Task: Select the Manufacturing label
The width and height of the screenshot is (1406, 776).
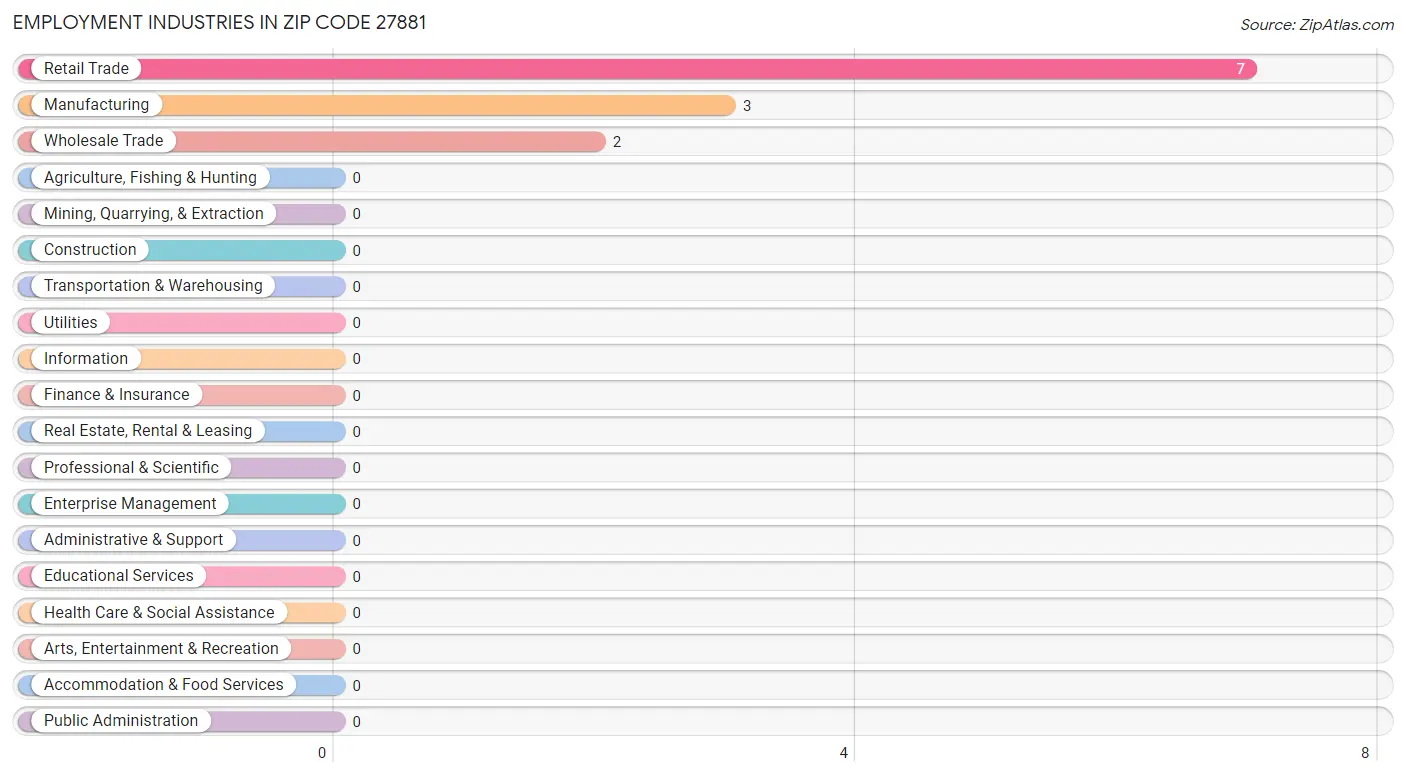Action: (96, 105)
